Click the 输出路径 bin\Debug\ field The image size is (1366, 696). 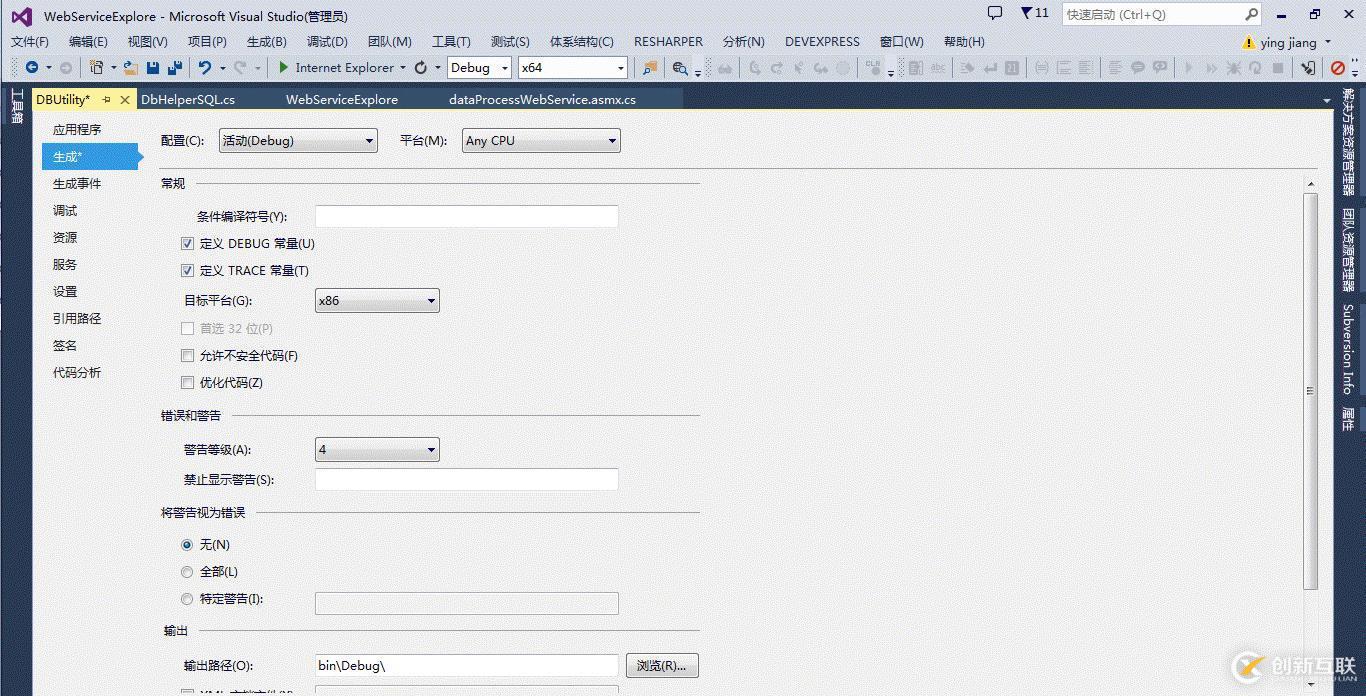pyautogui.click(x=466, y=665)
